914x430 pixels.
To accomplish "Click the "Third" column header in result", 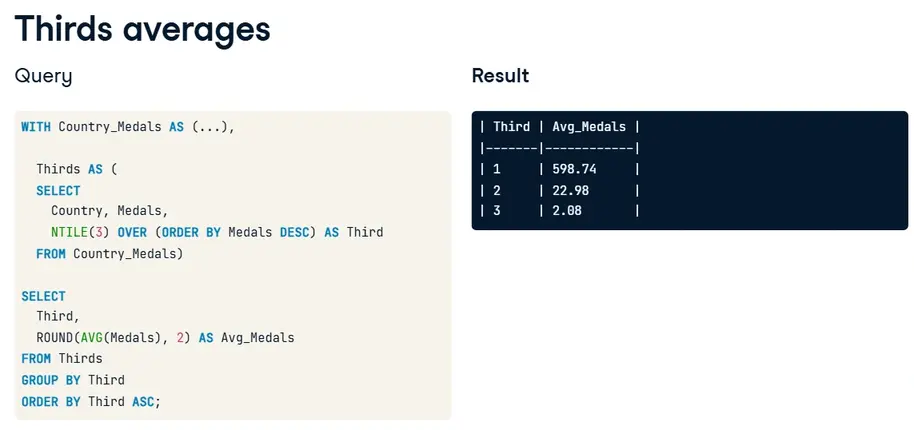I will [x=511, y=127].
